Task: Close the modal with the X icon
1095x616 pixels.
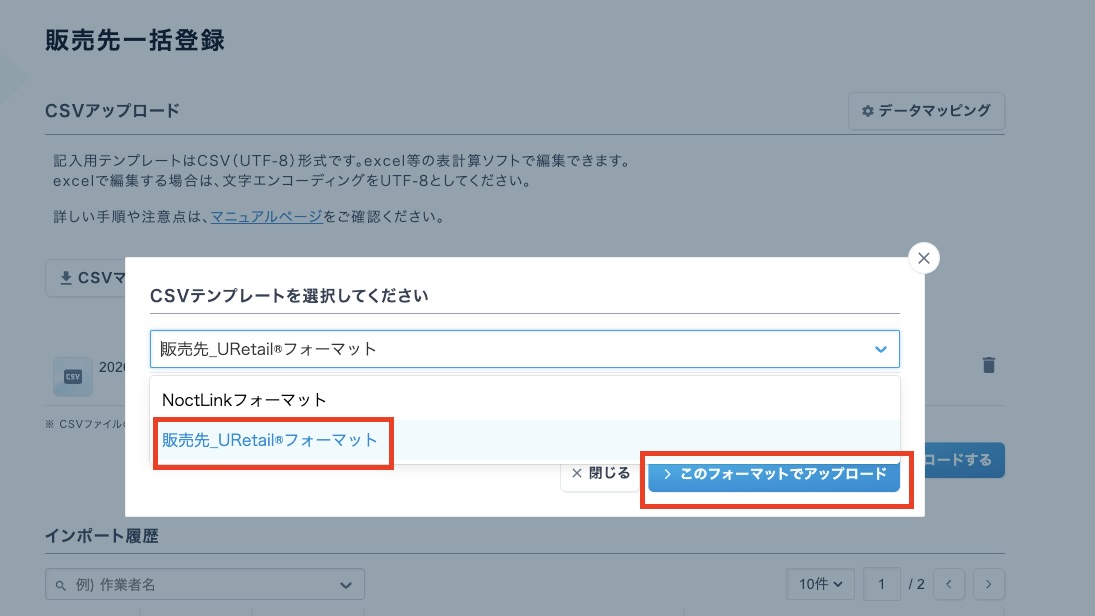Action: pyautogui.click(x=923, y=259)
